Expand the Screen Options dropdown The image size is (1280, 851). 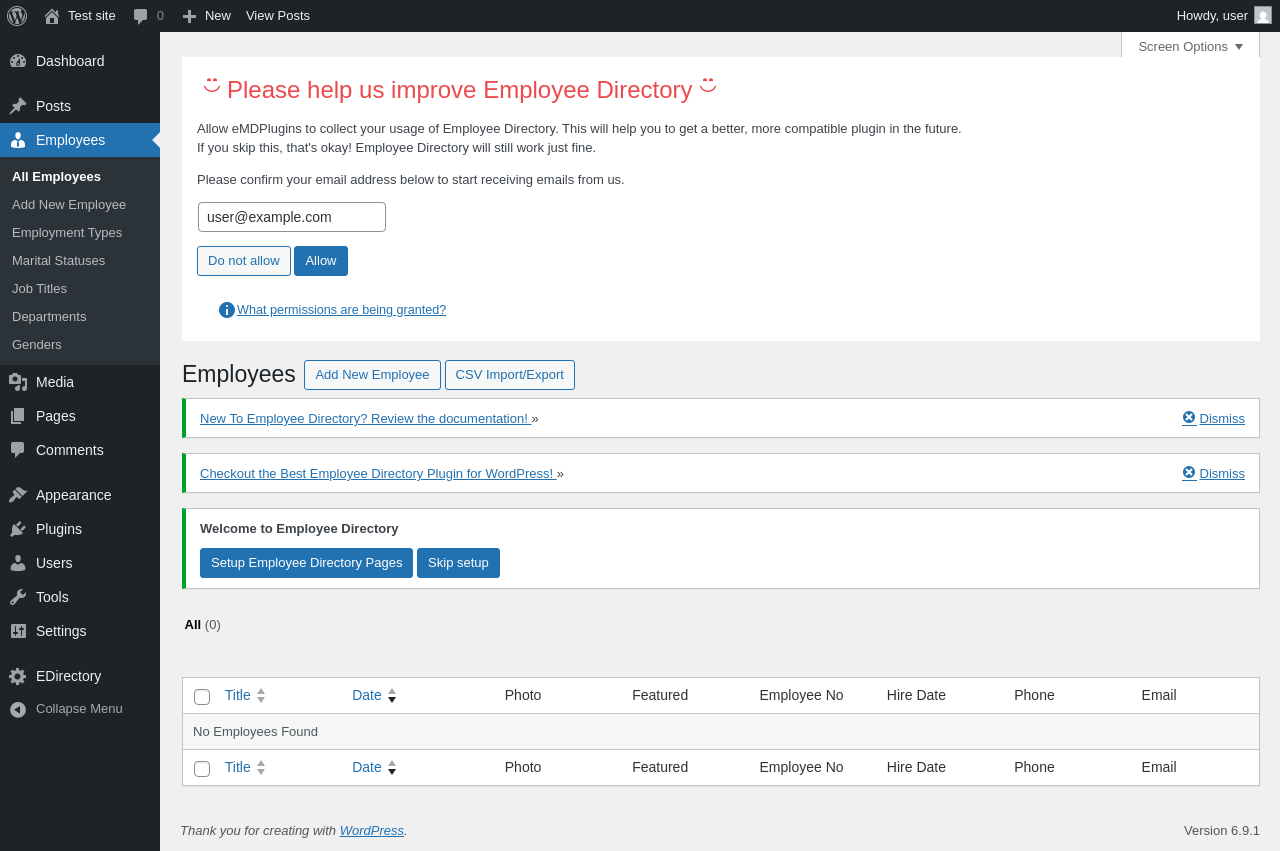[x=1190, y=46]
